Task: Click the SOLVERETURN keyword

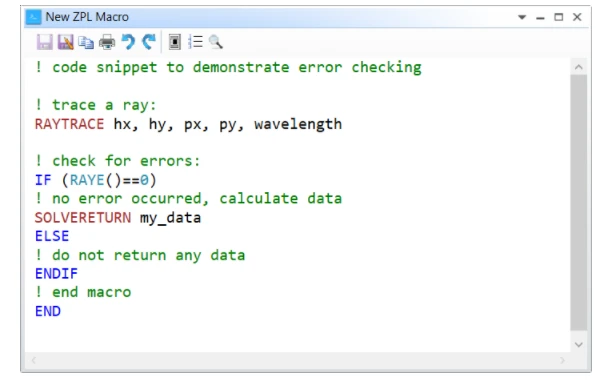Action: coord(82,218)
